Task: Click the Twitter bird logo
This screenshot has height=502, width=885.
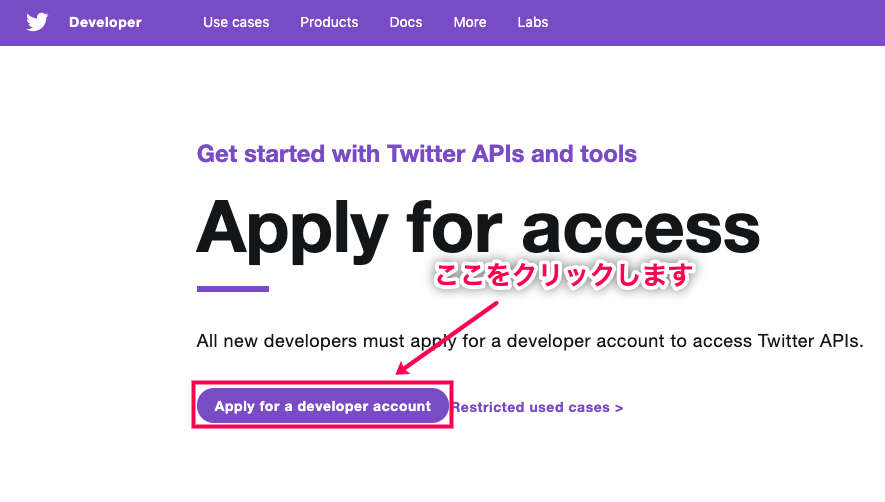Action: click(37, 22)
